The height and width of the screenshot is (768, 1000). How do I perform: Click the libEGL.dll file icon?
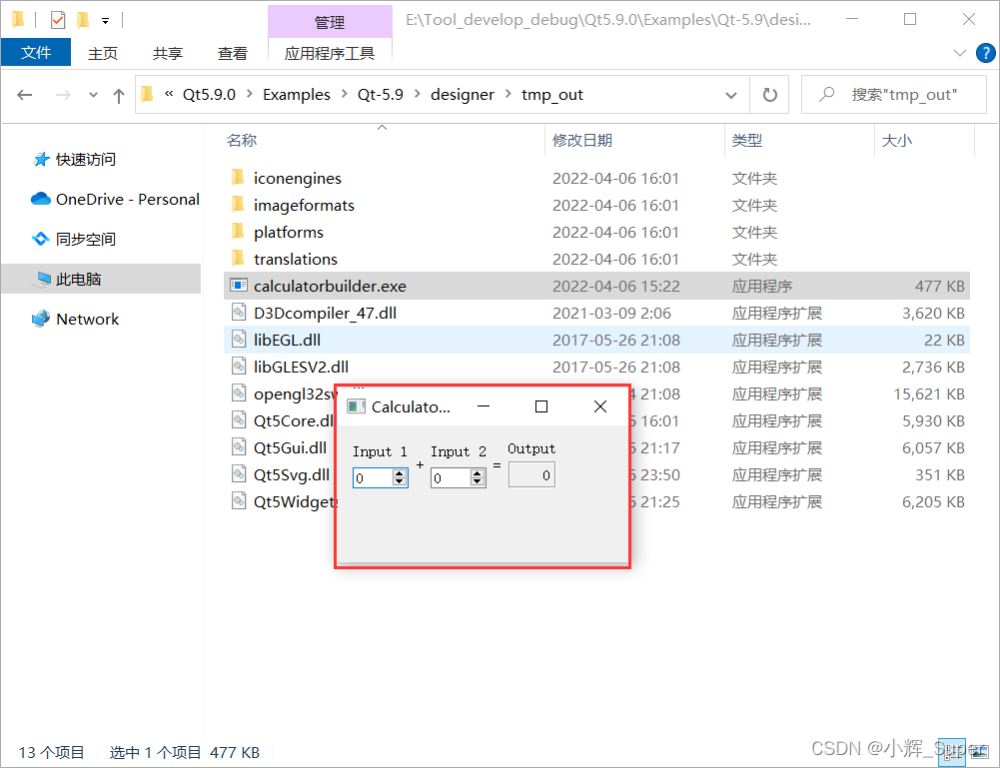[238, 340]
